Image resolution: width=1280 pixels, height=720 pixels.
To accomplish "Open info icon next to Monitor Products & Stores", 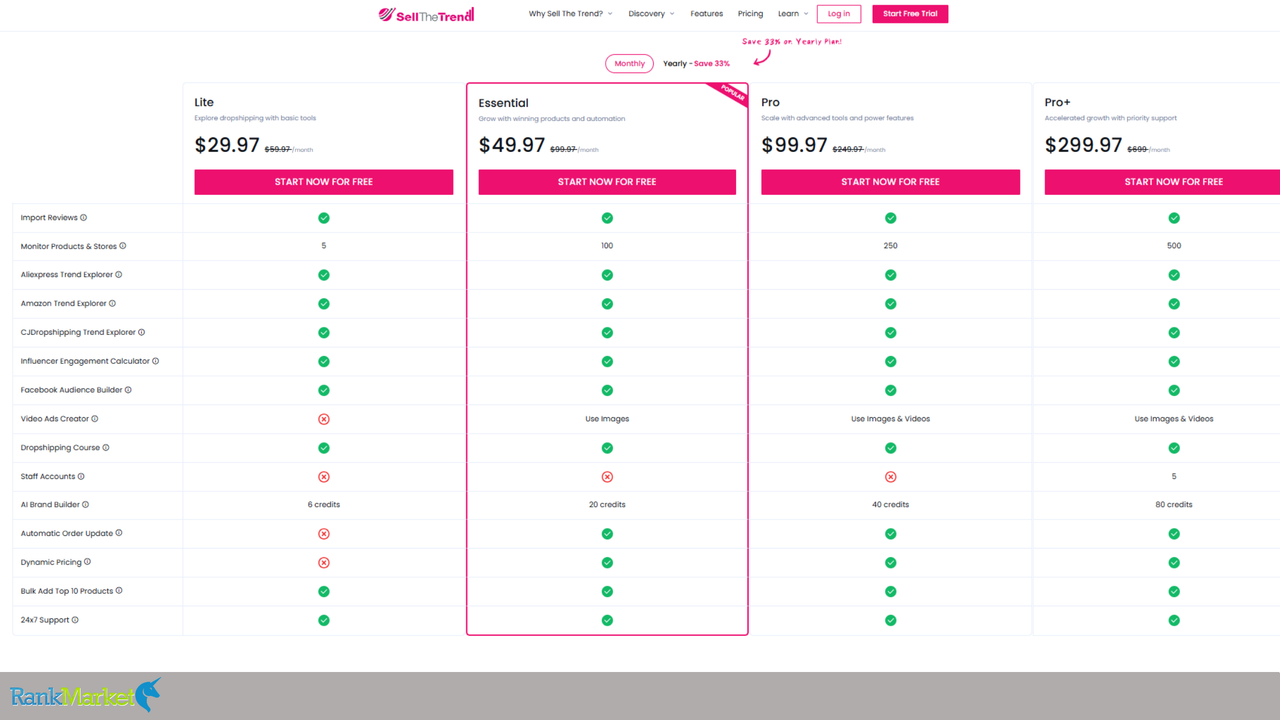I will coord(123,246).
